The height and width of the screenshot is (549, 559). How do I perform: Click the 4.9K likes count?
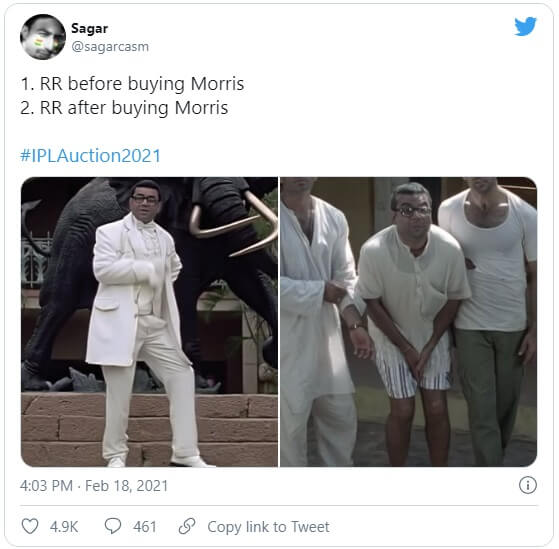[x=64, y=527]
